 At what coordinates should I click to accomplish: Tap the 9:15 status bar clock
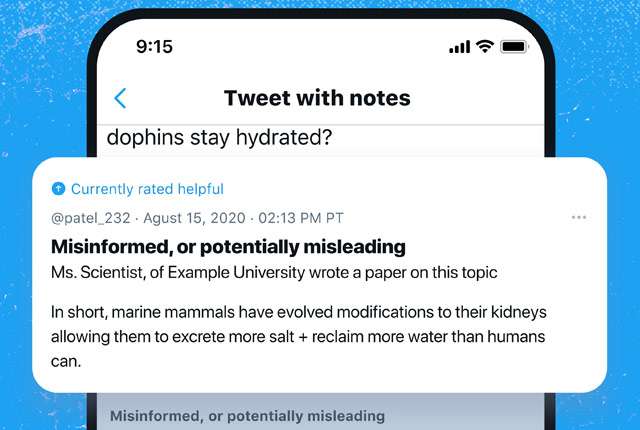coord(155,47)
